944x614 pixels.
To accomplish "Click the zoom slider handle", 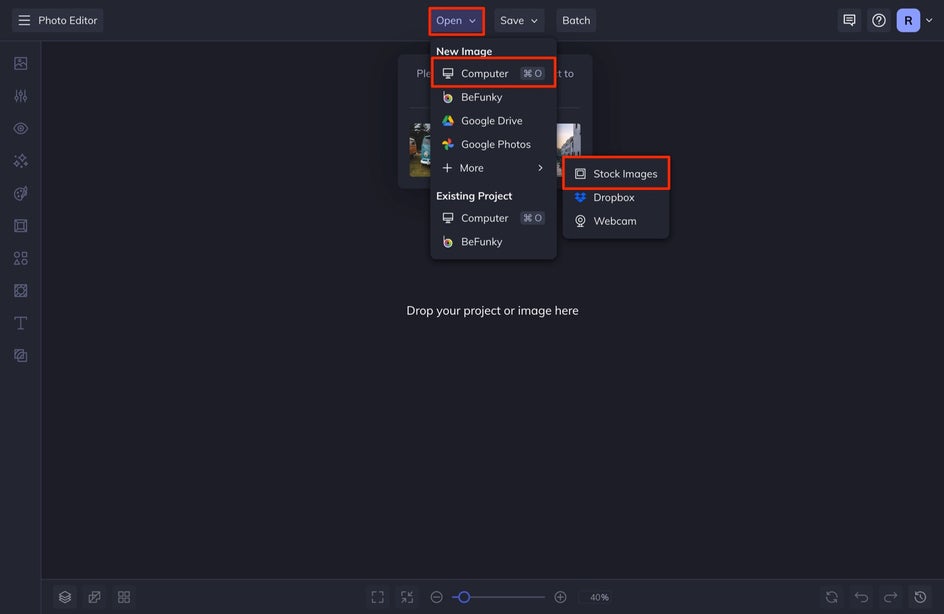I will pos(464,597).
